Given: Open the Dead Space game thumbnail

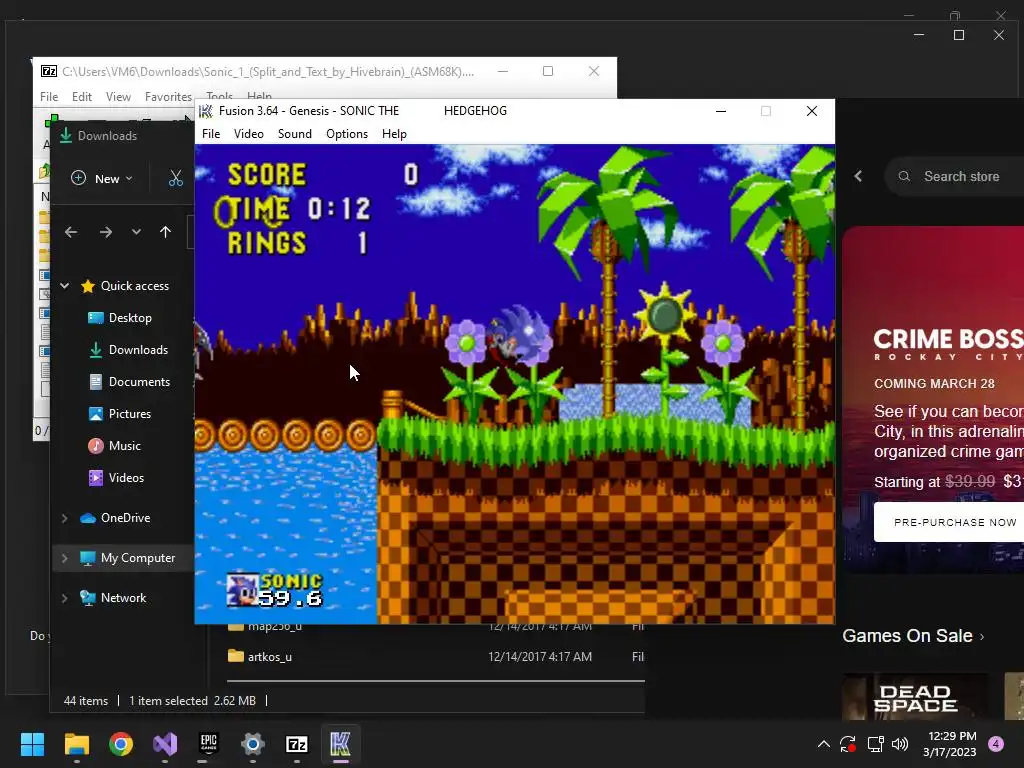Looking at the screenshot, I should pyautogui.click(x=915, y=697).
